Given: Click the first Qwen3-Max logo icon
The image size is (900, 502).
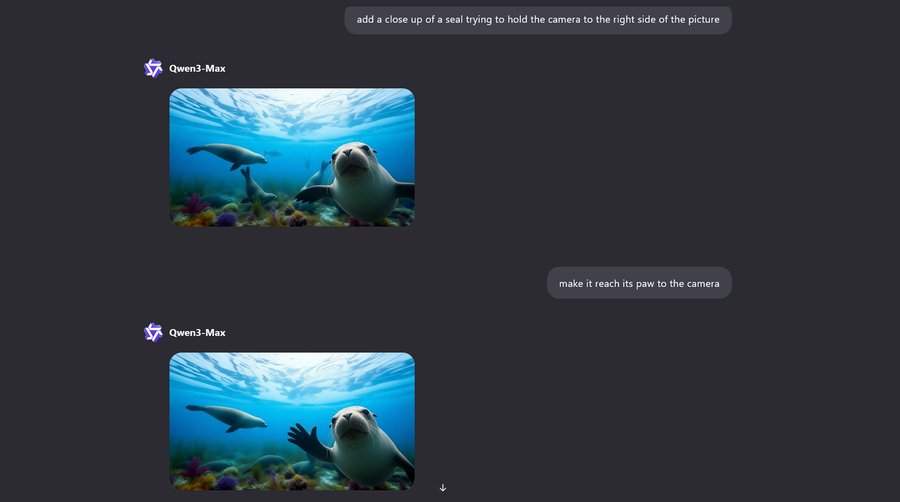Looking at the screenshot, I should click(153, 68).
